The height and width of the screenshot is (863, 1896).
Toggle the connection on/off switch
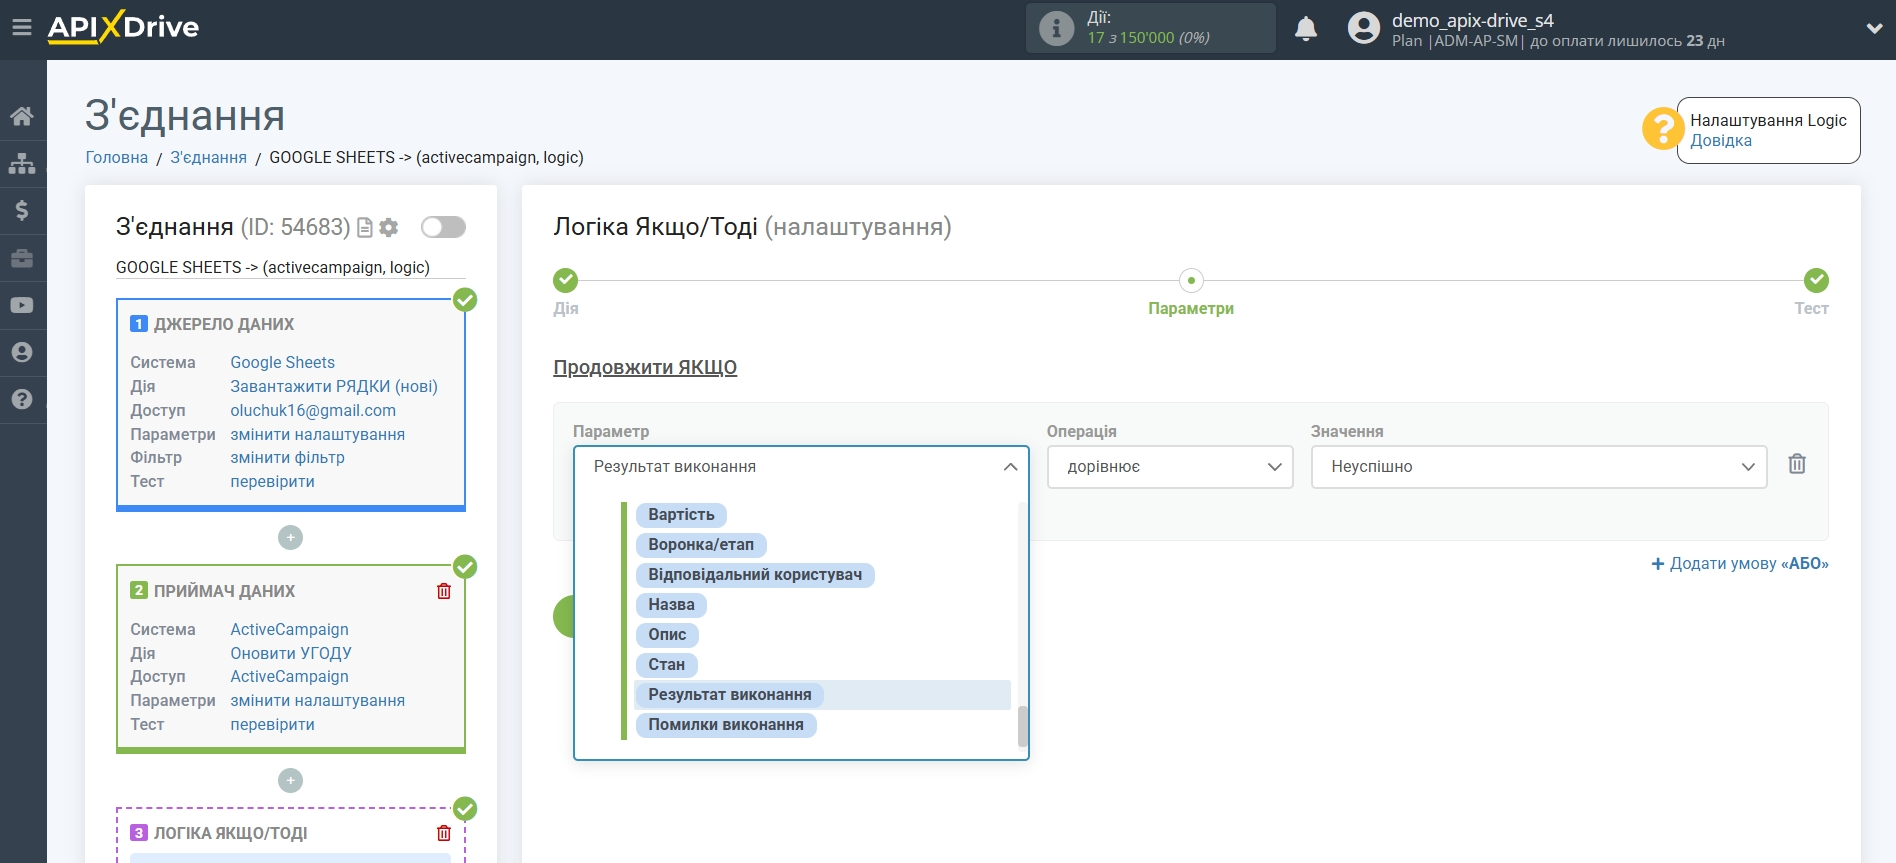click(443, 227)
